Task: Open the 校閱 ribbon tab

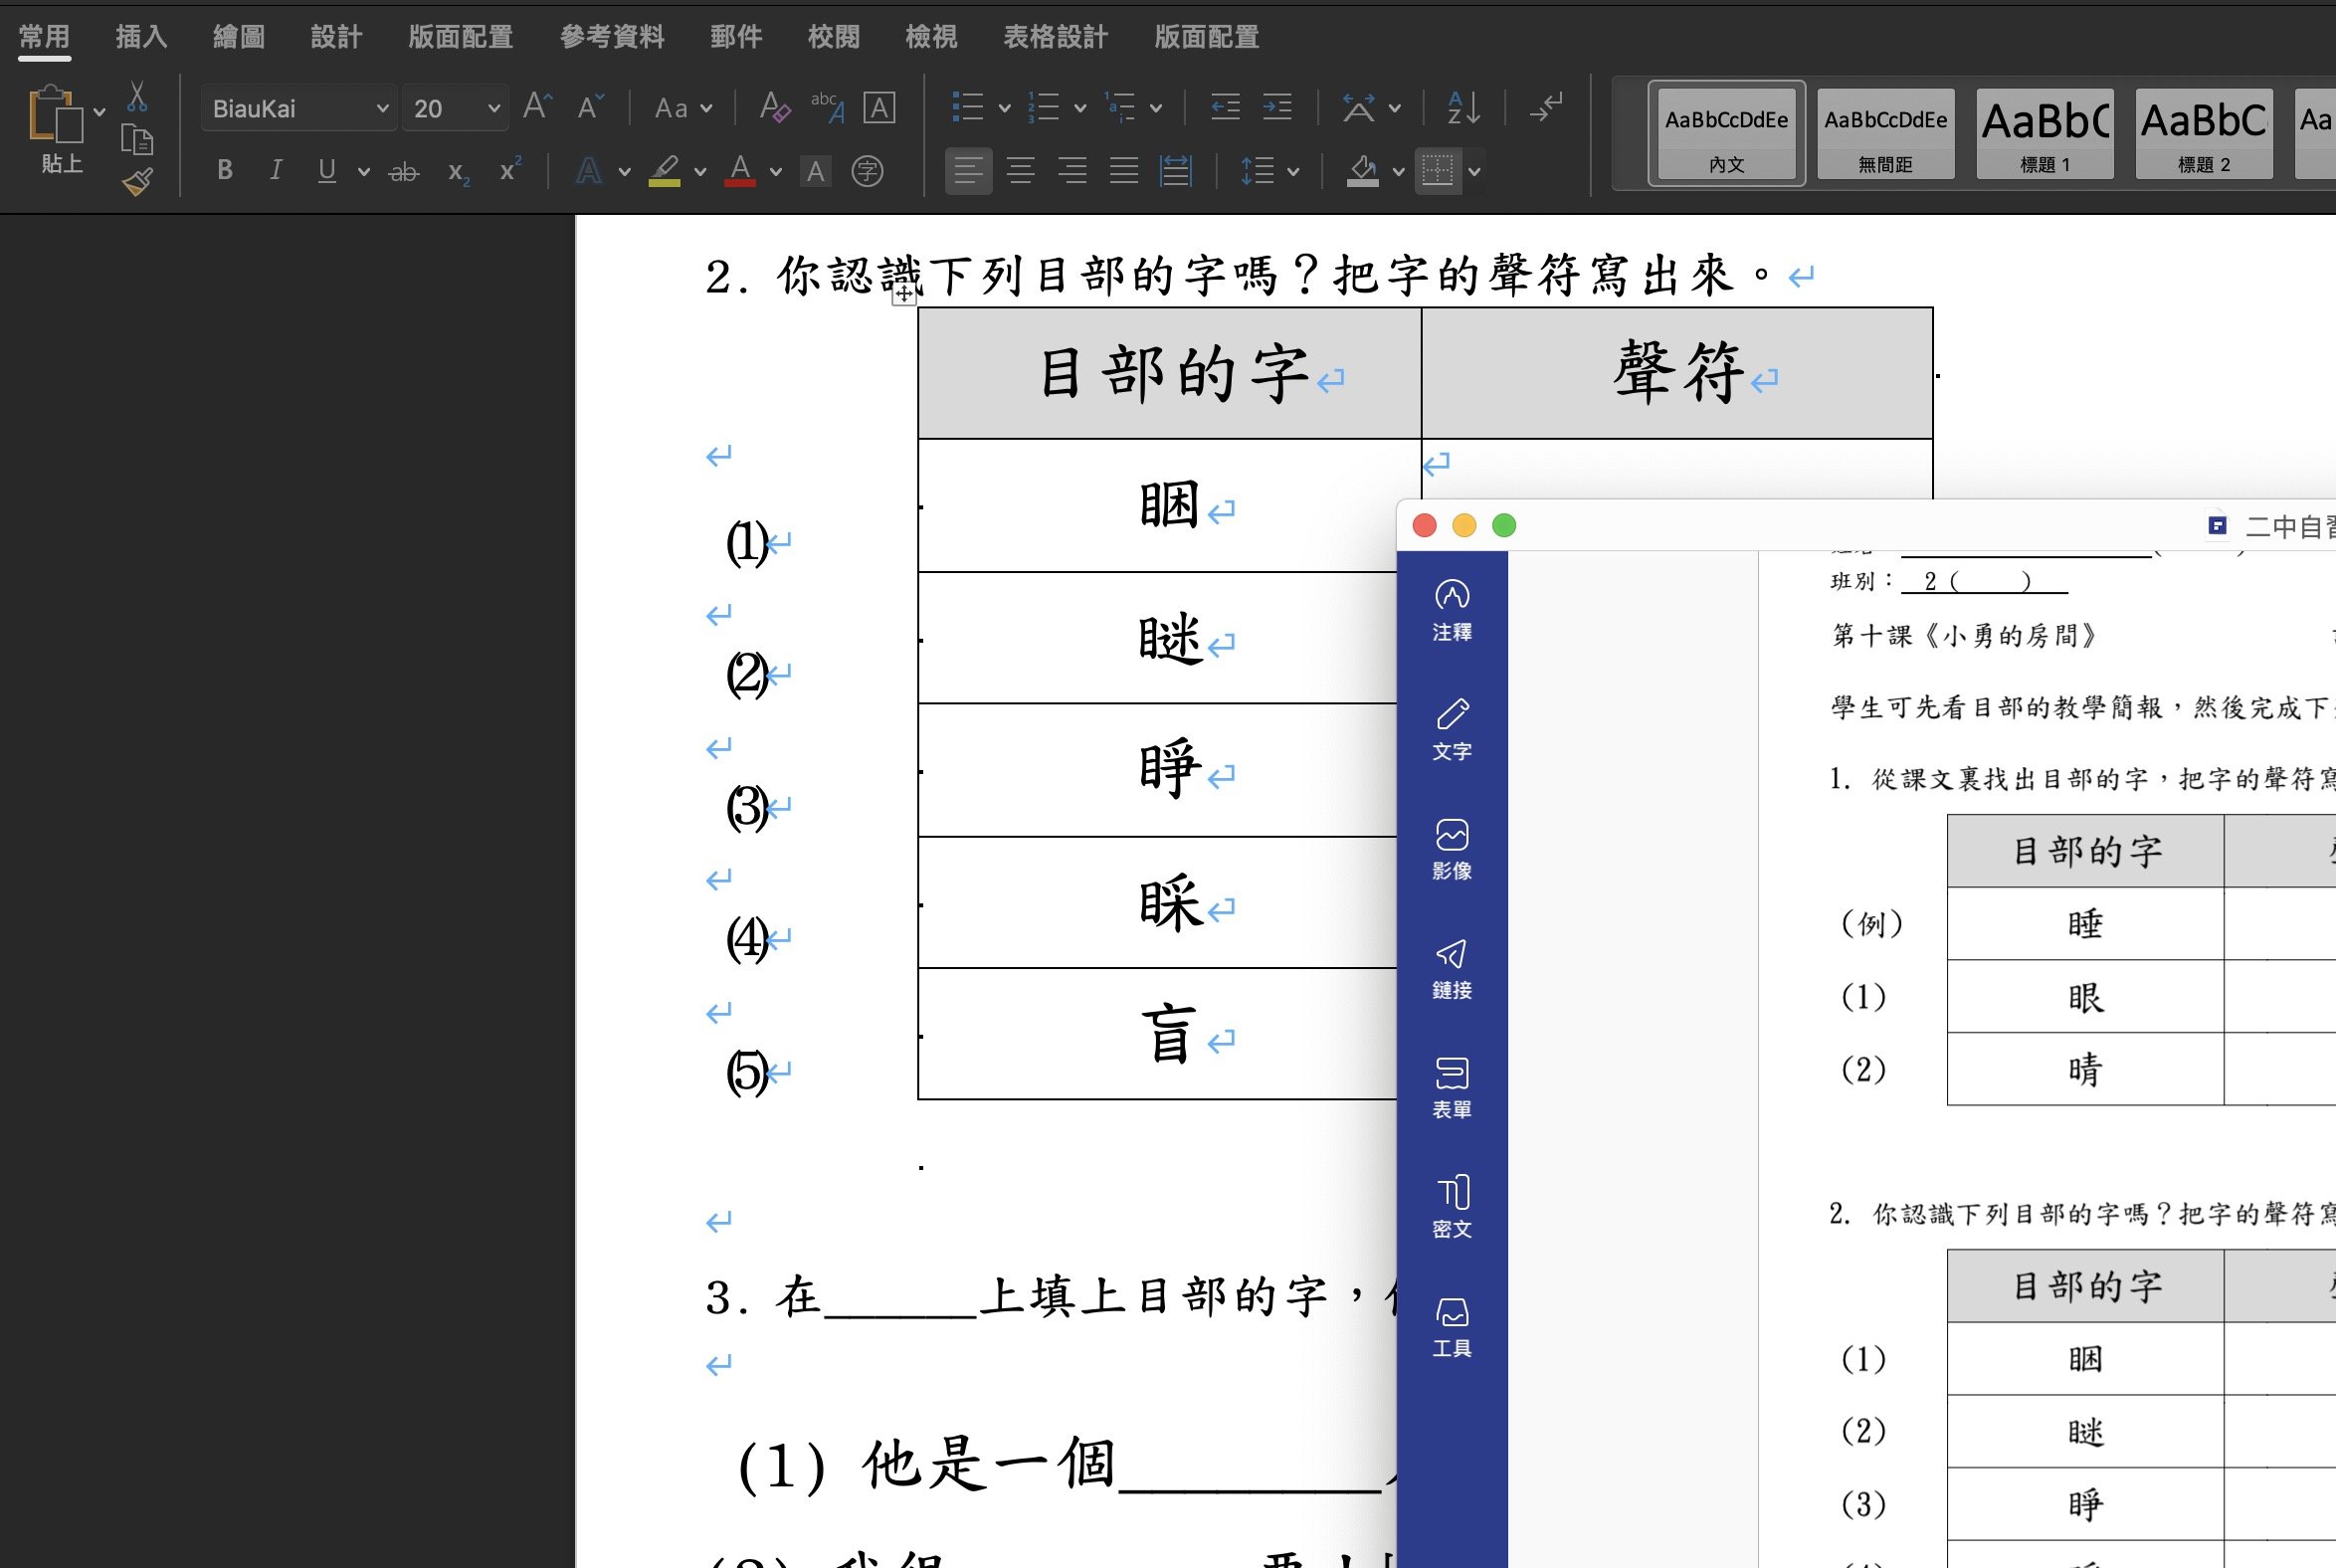Action: tap(834, 37)
